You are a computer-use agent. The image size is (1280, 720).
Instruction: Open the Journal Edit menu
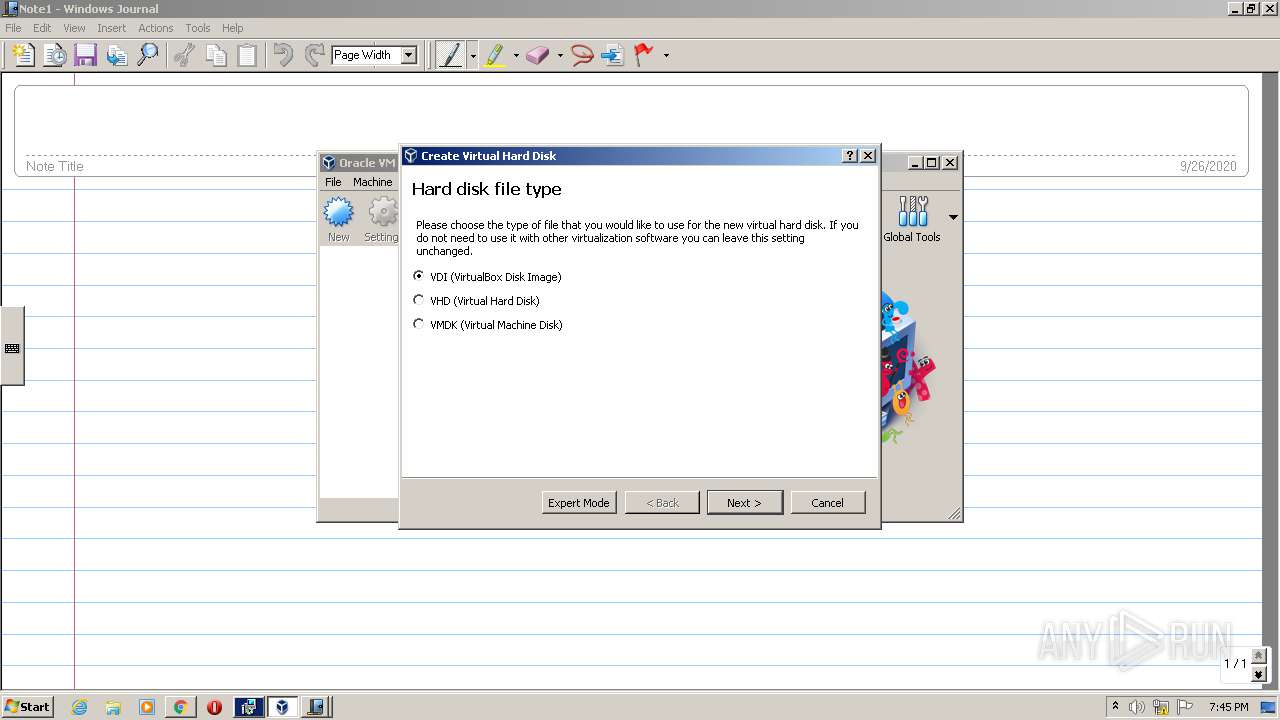(x=42, y=28)
